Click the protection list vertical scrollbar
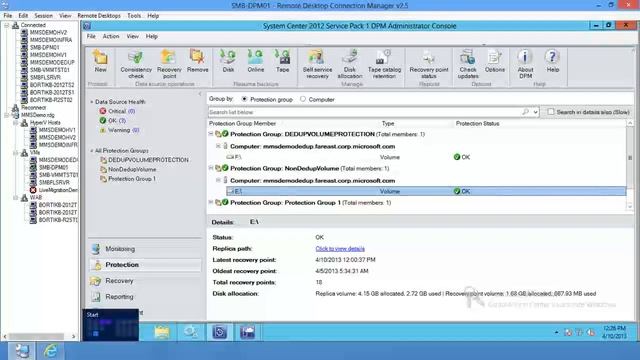The image size is (640, 360). (x=630, y=166)
